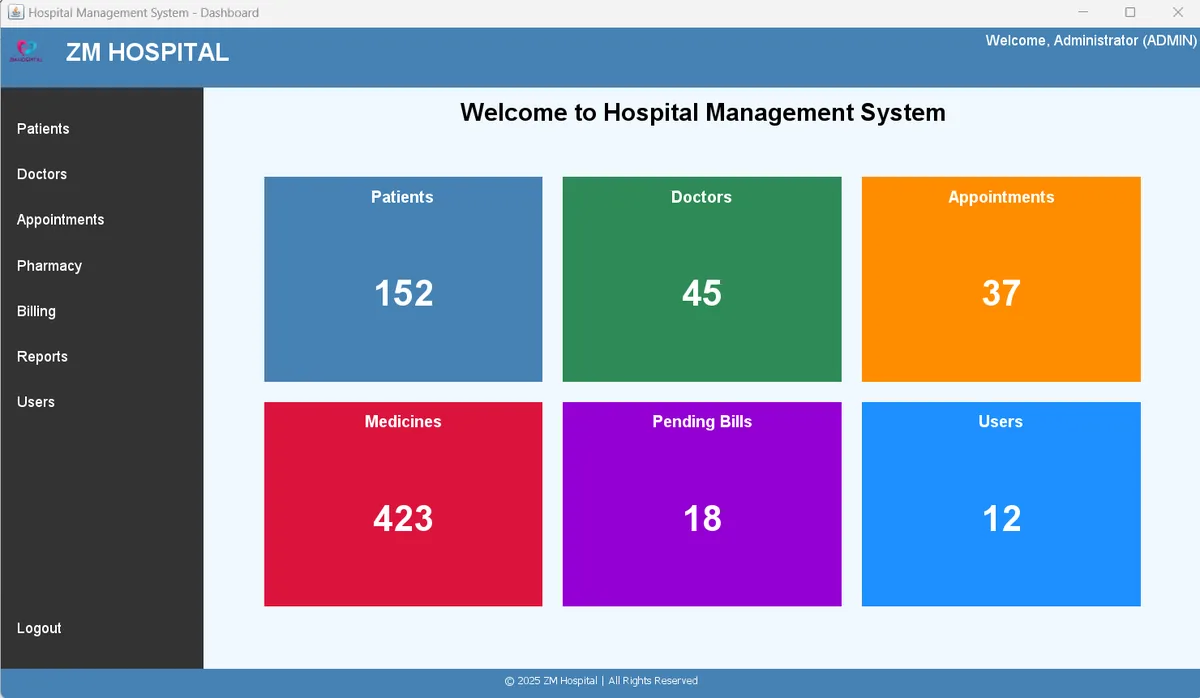Click the Welcome to Hospital Management System heading
Viewport: 1200px width, 698px height.
click(702, 112)
